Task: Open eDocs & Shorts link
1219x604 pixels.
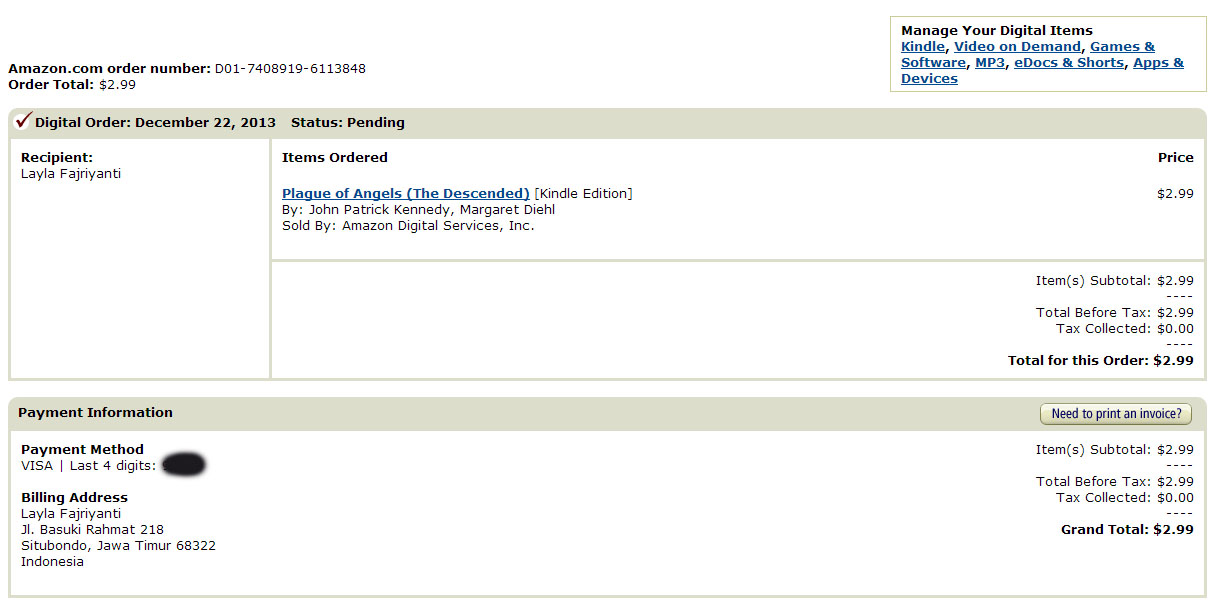Action: point(1068,63)
